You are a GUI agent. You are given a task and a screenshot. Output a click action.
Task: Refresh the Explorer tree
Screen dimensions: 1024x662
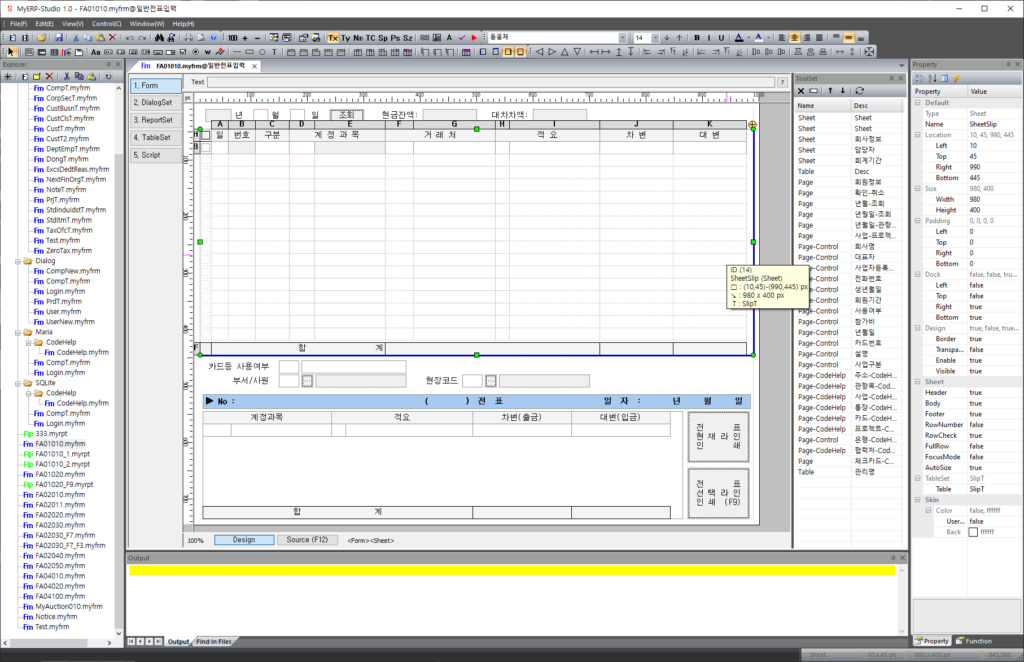click(x=108, y=76)
